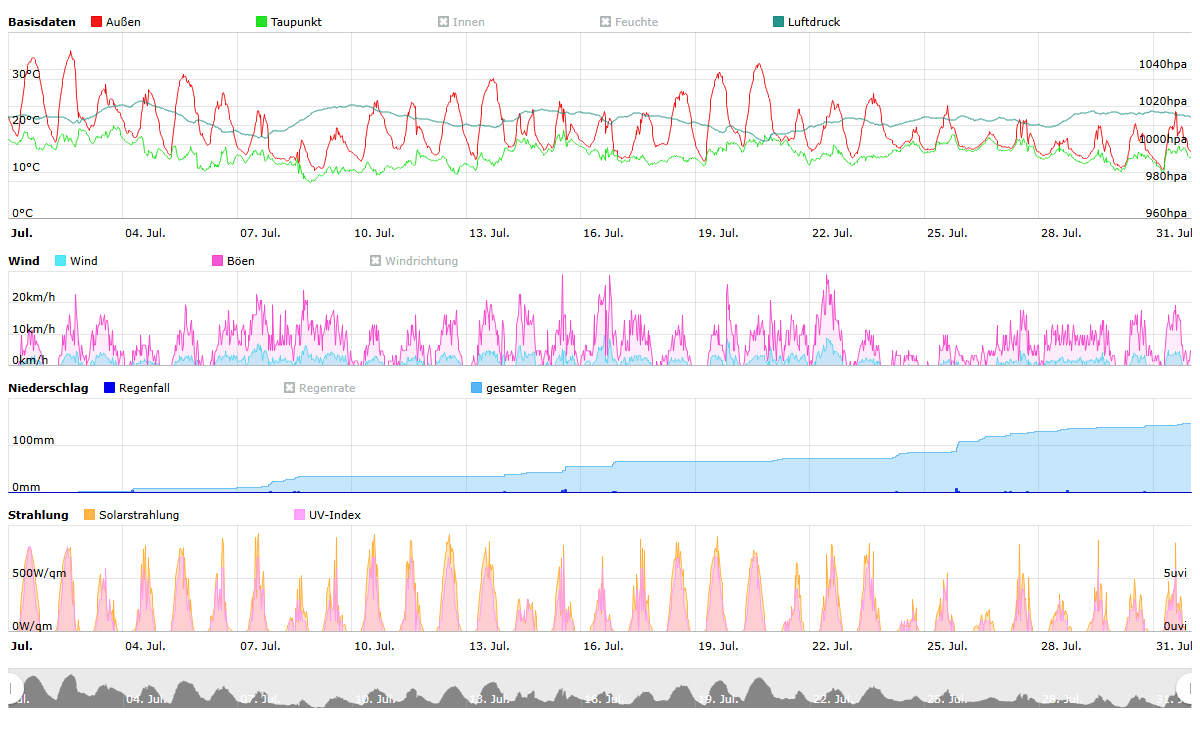Viewport: 1200px width, 750px height.
Task: Hide the green Taupunkt series swatch
Action: point(262,22)
